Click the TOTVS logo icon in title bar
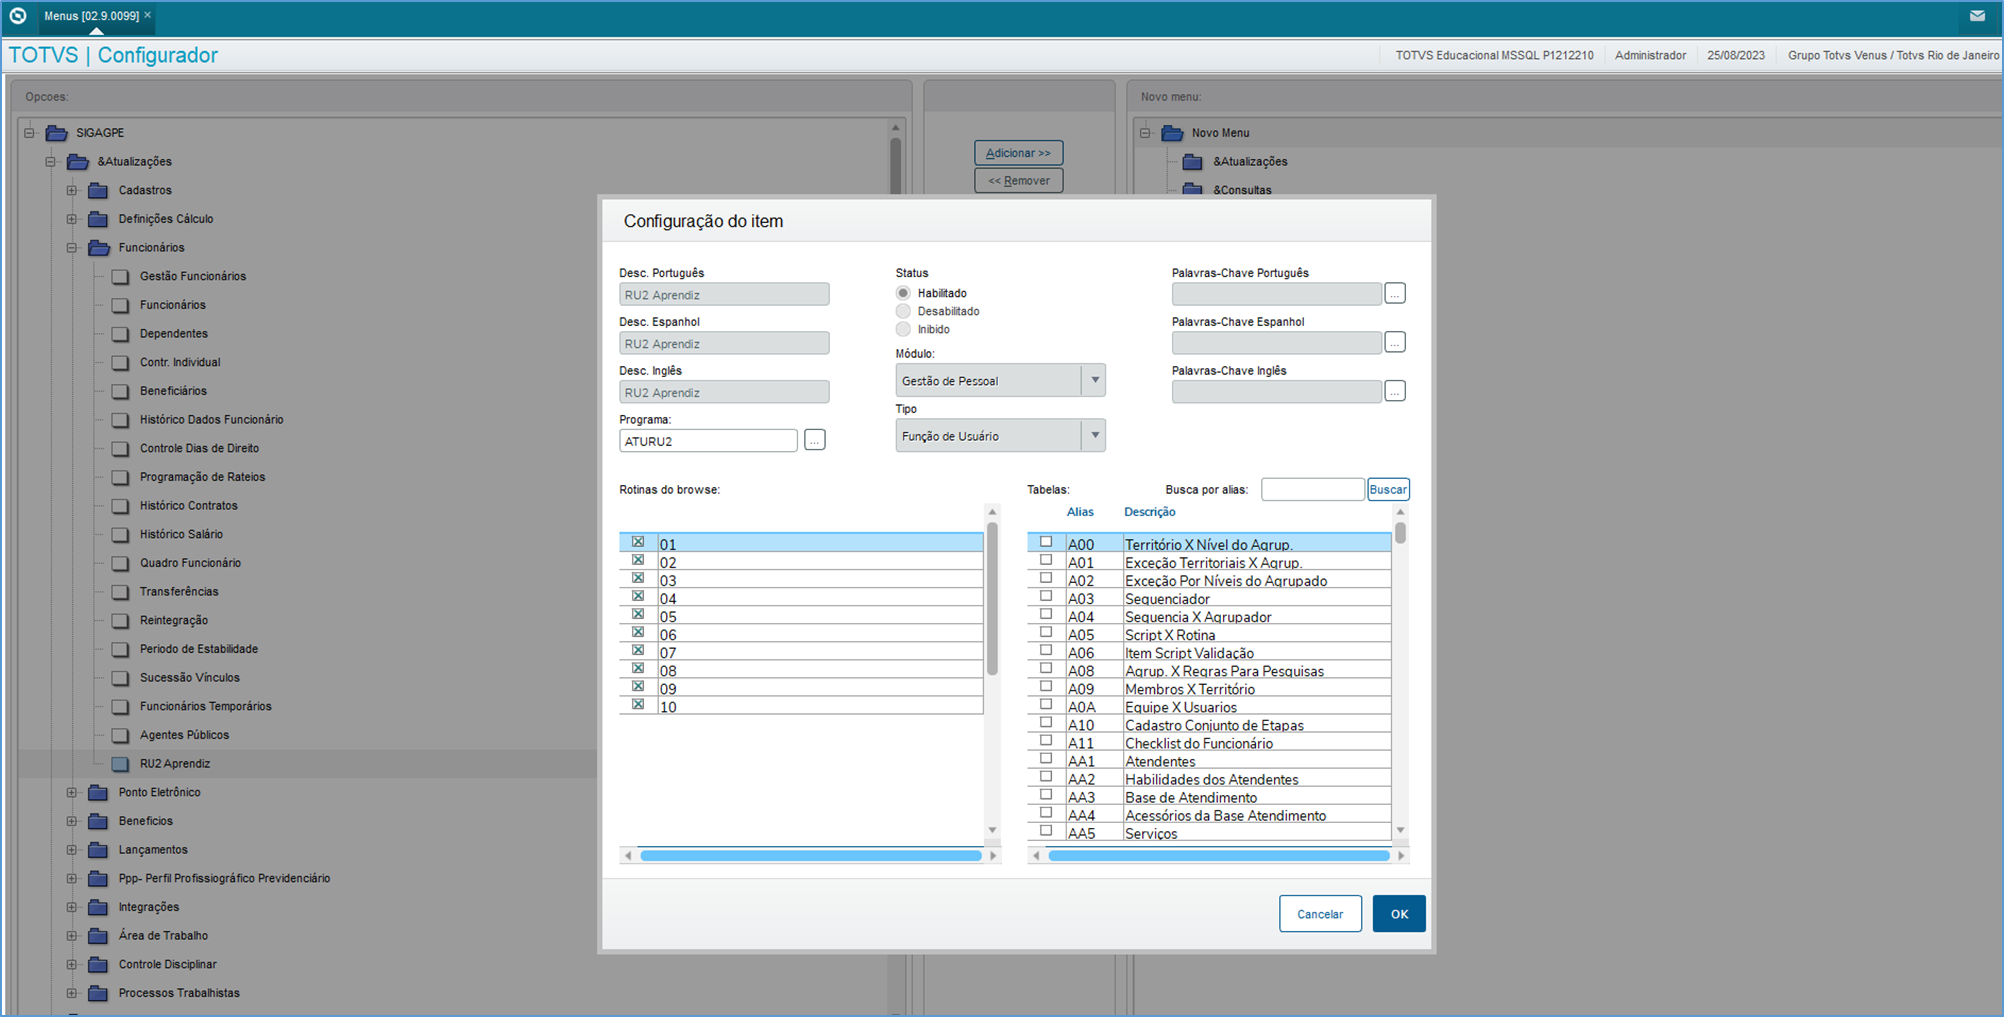2004x1017 pixels. tap(18, 15)
